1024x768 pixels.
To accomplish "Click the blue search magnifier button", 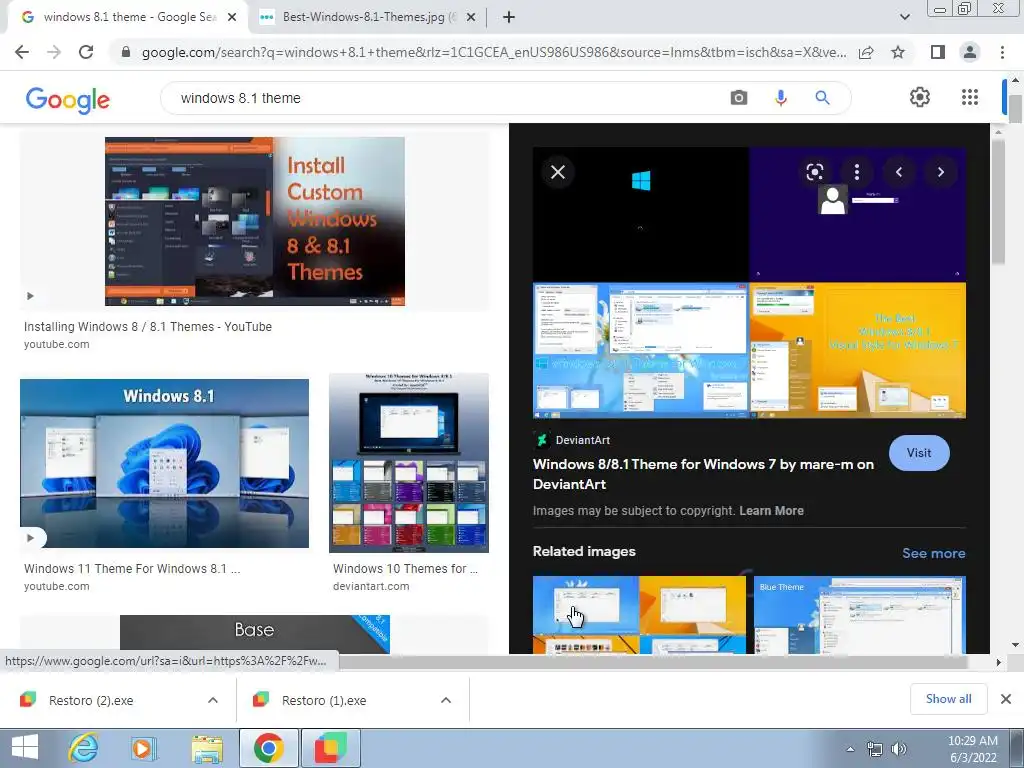I will click(x=822, y=98).
